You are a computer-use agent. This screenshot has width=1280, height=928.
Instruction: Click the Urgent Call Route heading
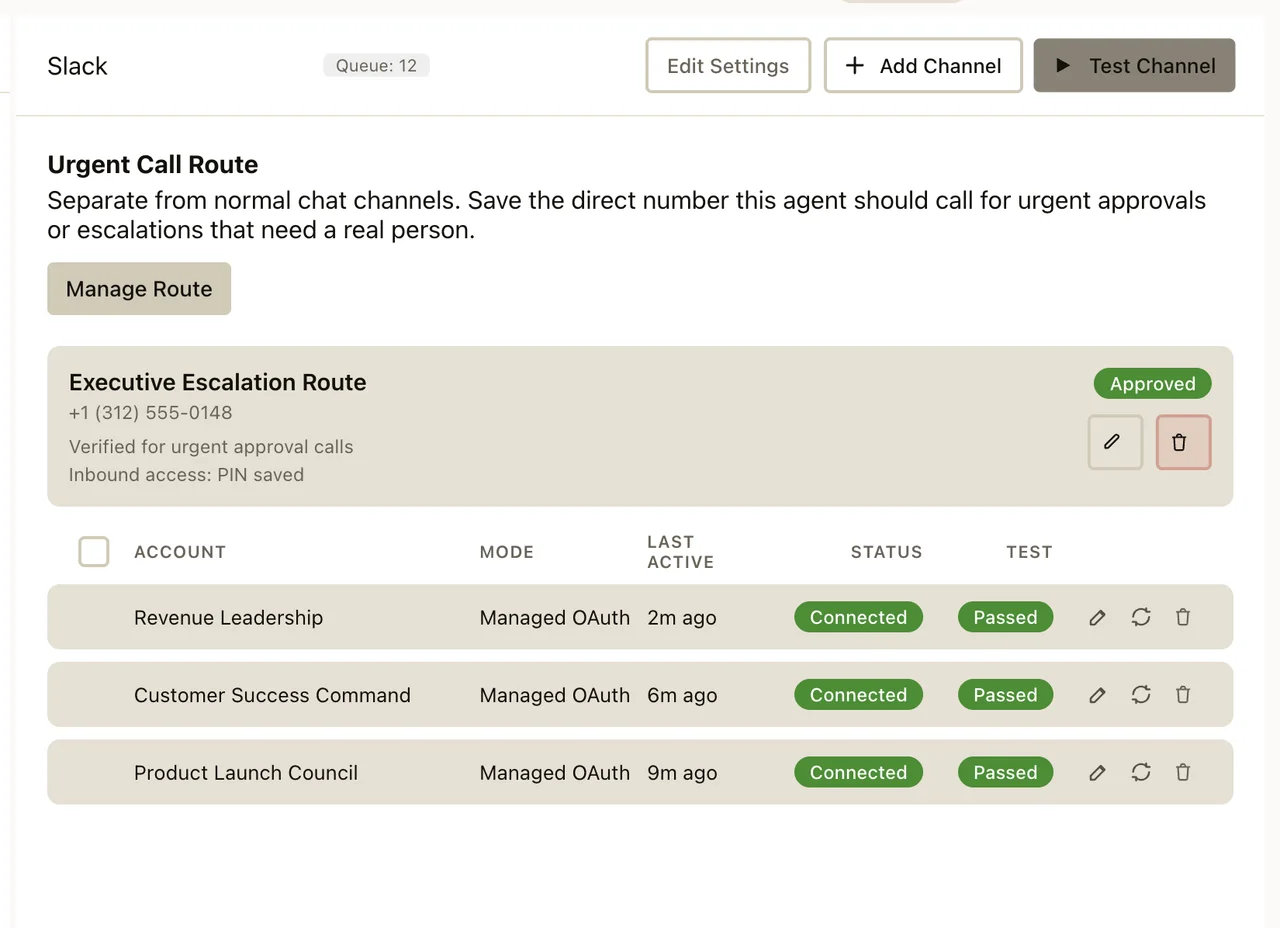point(153,165)
